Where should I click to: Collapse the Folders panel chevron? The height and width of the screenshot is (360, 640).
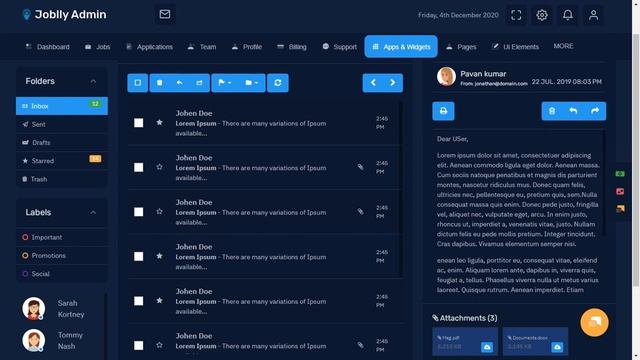pos(93,81)
